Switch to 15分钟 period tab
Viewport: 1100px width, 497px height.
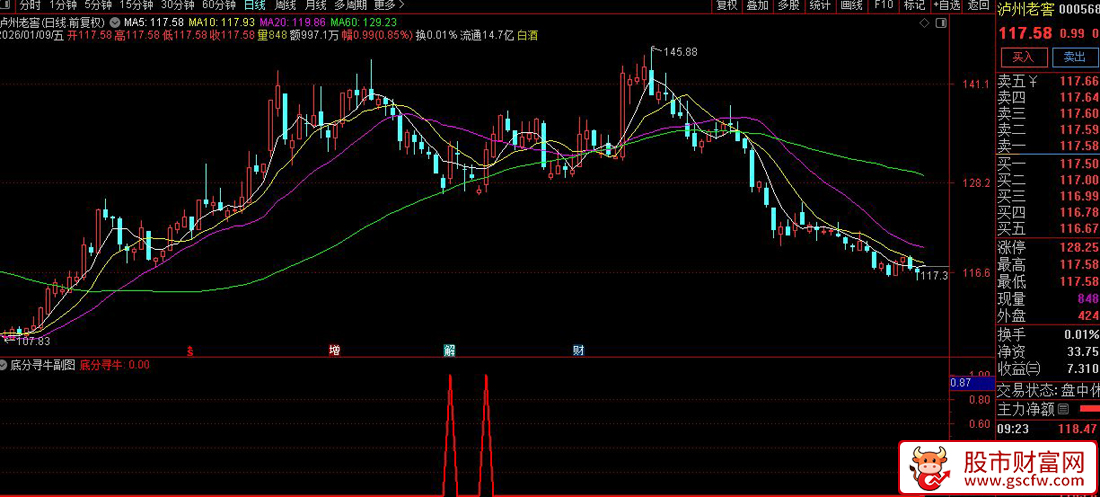click(136, 5)
